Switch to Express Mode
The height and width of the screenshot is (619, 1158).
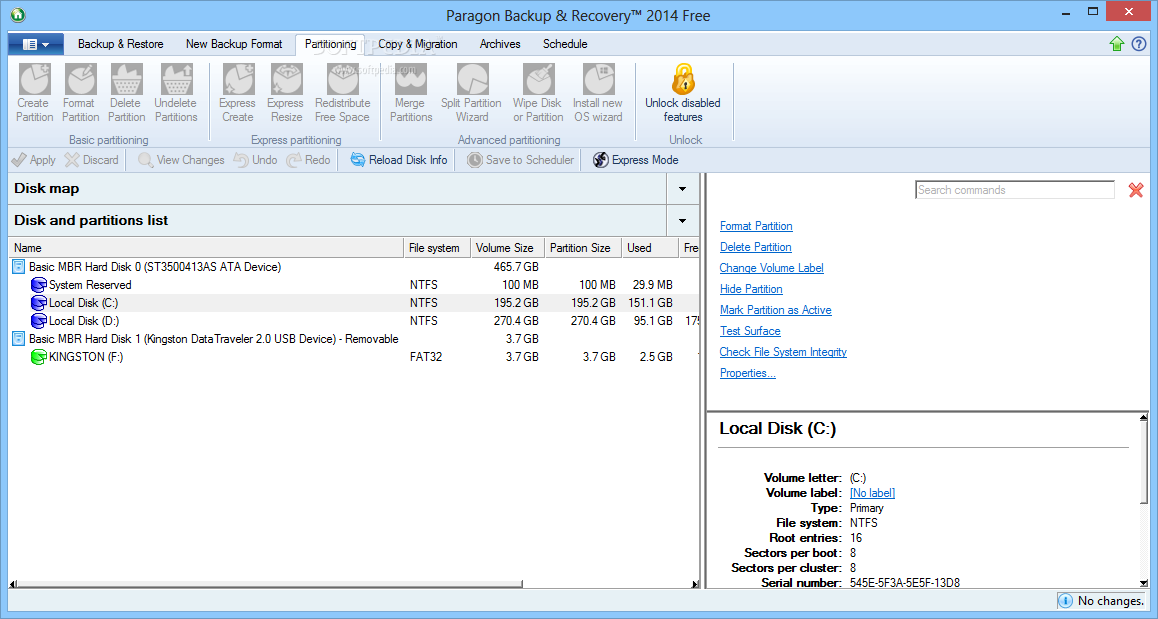[636, 160]
